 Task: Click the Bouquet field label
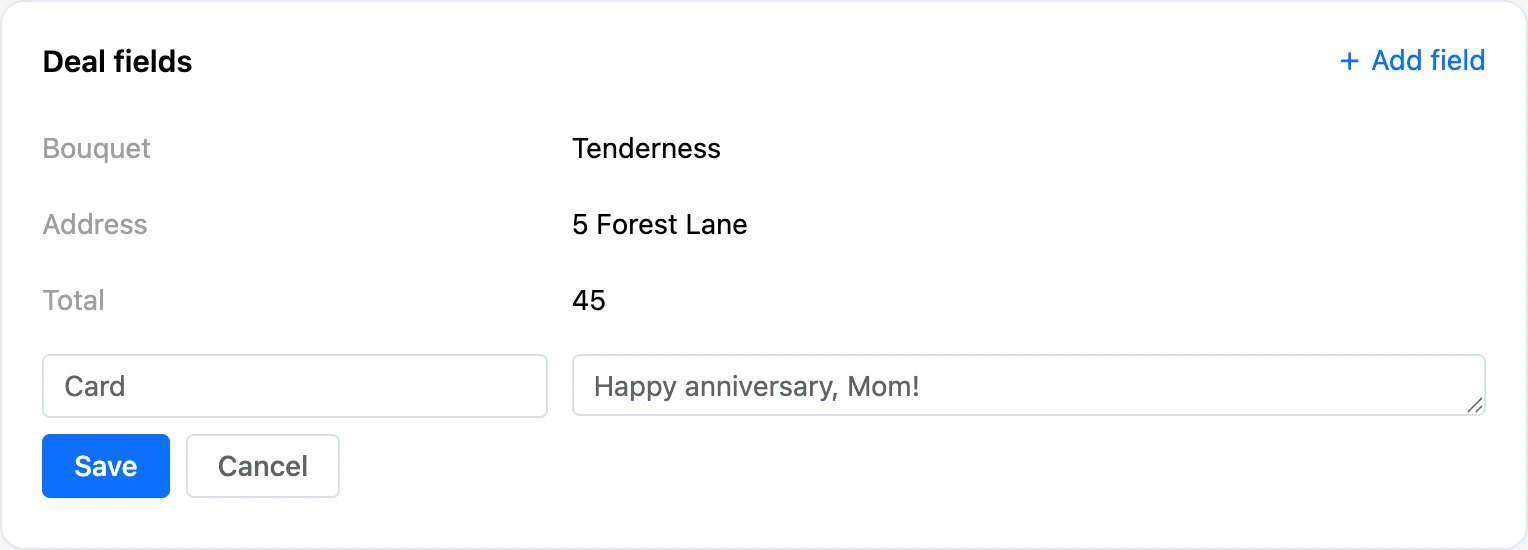coord(97,149)
